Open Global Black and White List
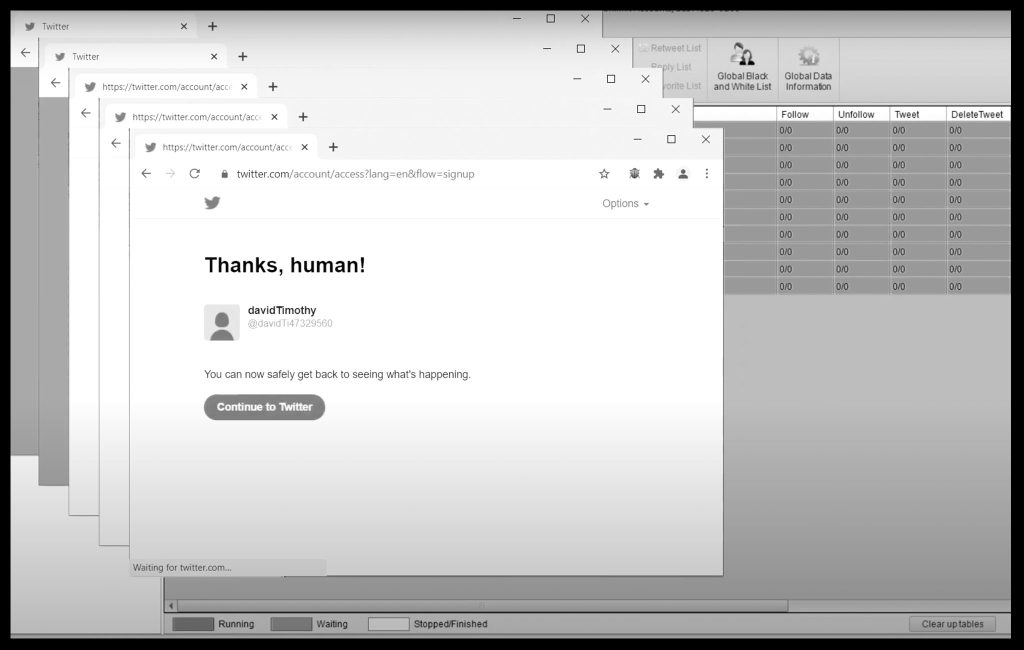Image resolution: width=1024 pixels, height=650 pixels. tap(743, 67)
